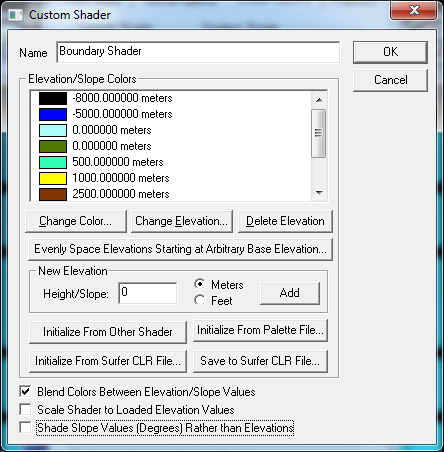Select the black -8000 meters color swatch
The width and height of the screenshot is (444, 452).
coord(53,98)
